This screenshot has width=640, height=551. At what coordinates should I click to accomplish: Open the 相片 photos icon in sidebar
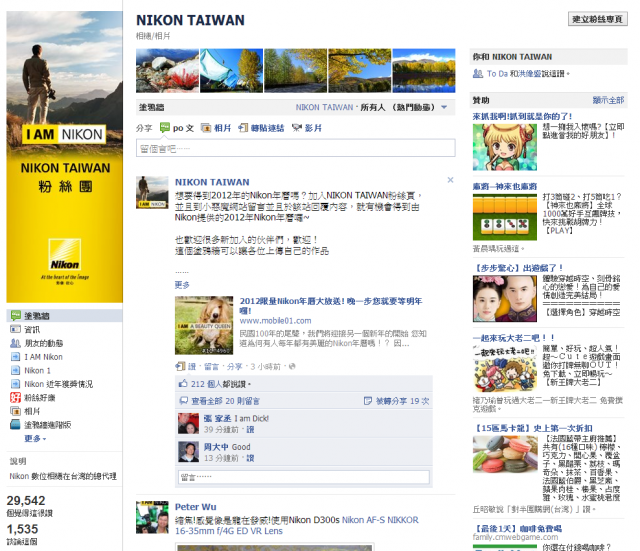point(15,411)
